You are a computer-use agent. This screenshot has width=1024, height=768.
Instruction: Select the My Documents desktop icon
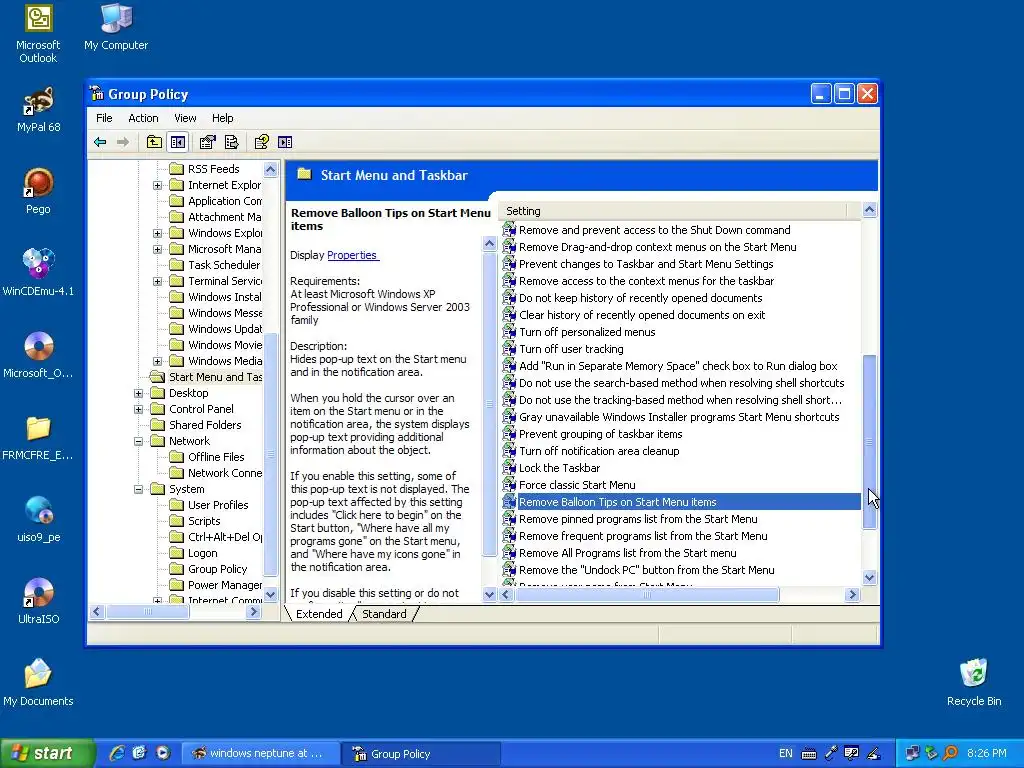pyautogui.click(x=38, y=682)
